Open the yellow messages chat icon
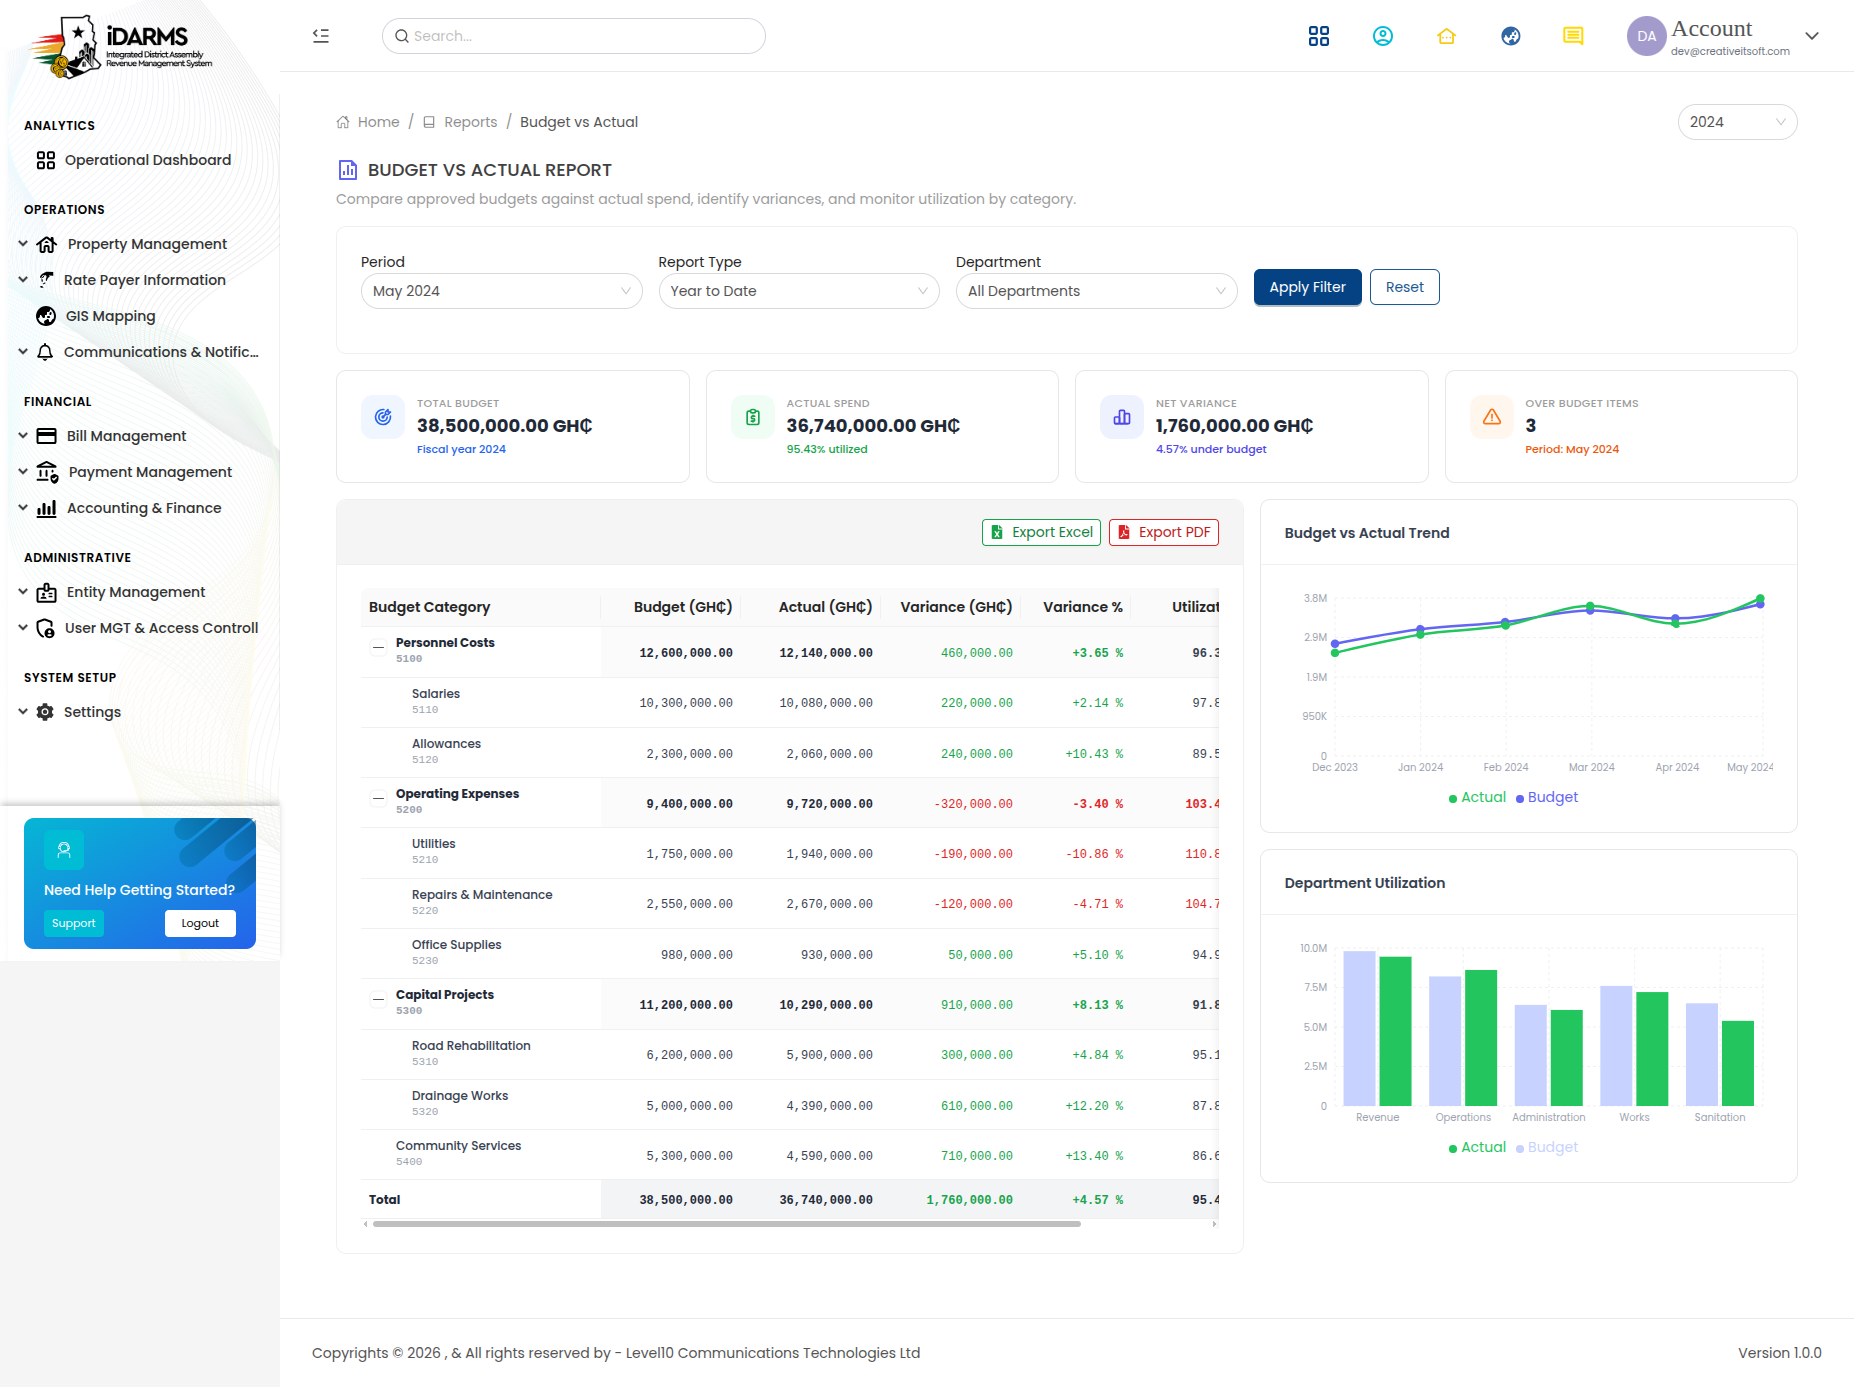1854x1387 pixels. pyautogui.click(x=1573, y=36)
